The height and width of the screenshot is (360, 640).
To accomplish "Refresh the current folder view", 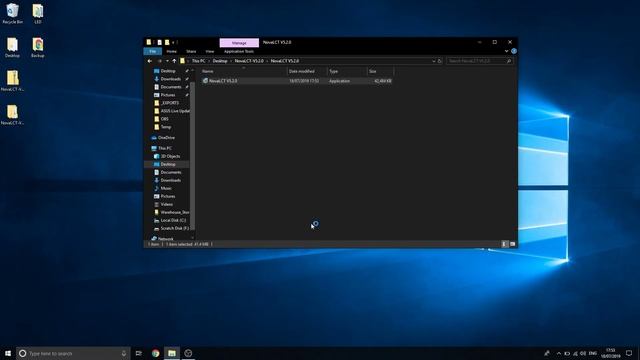I will (440, 61).
